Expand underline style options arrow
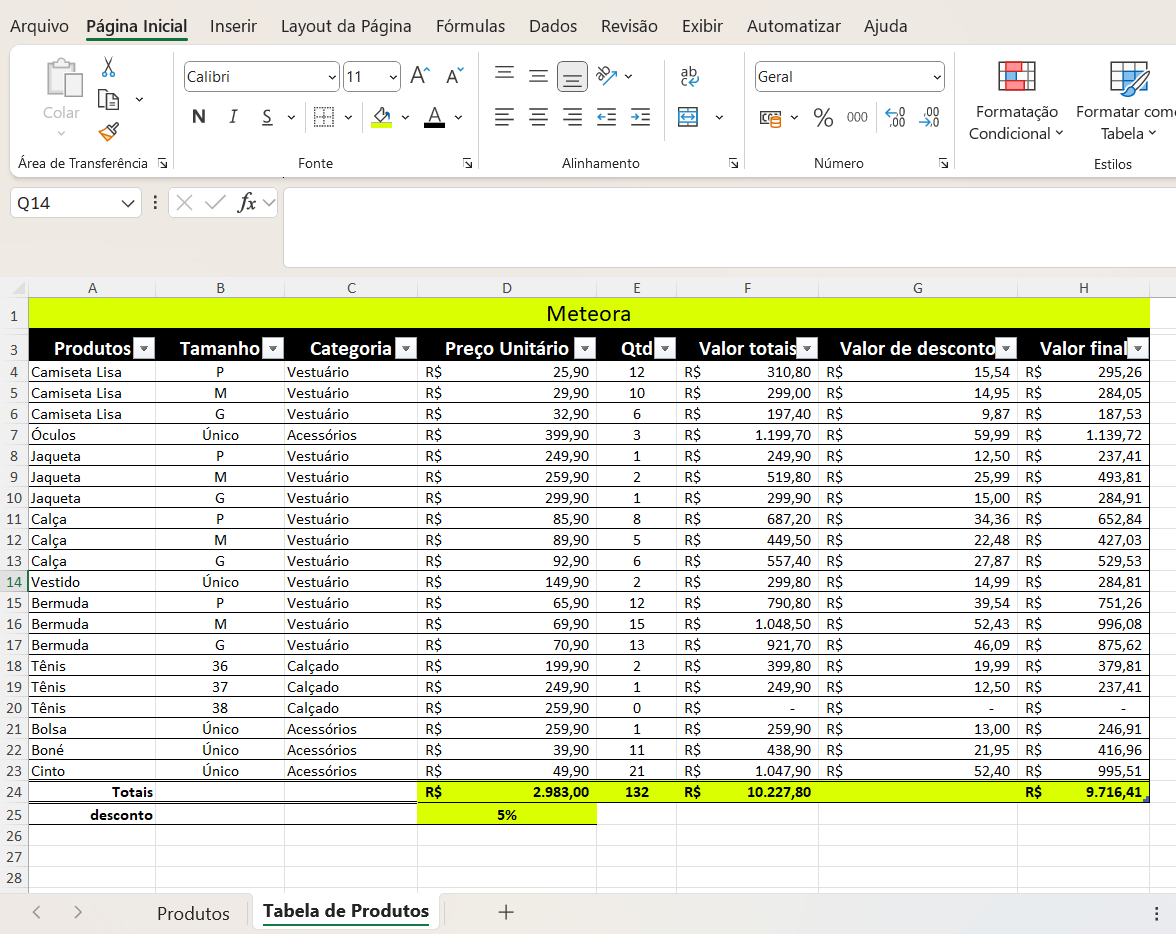Viewport: 1176px width, 935px height. [x=291, y=118]
